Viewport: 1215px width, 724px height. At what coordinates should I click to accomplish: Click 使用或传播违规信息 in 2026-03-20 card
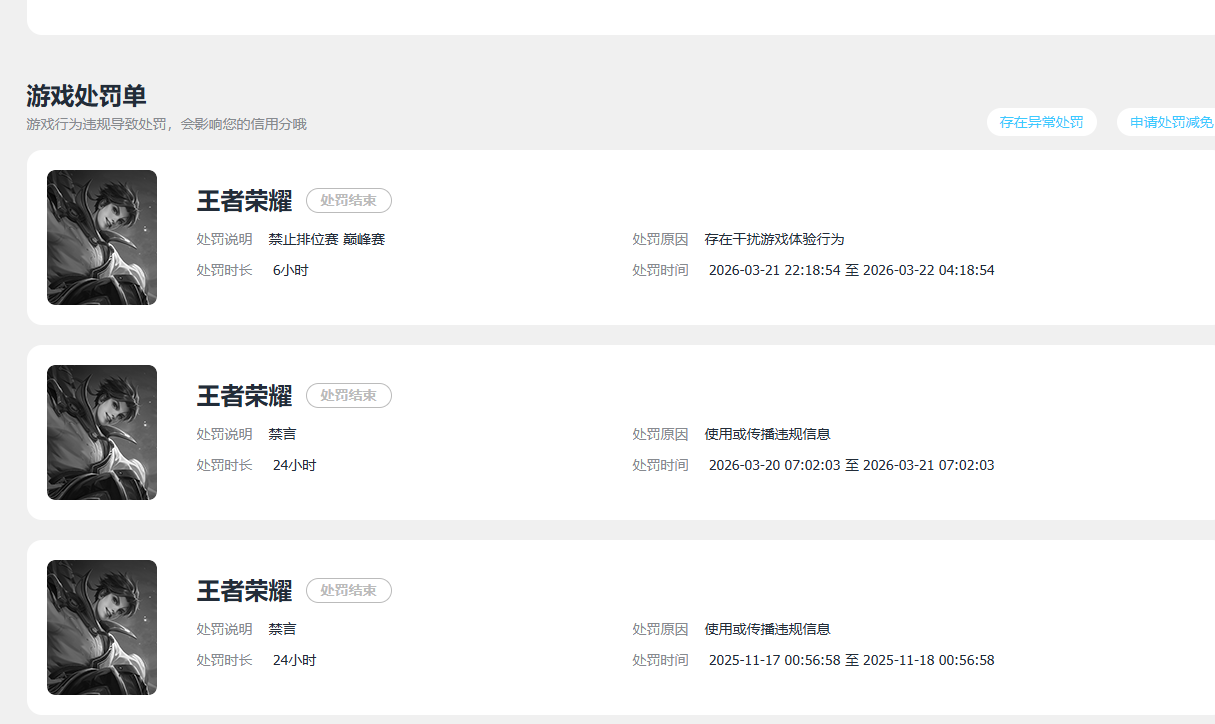[768, 434]
